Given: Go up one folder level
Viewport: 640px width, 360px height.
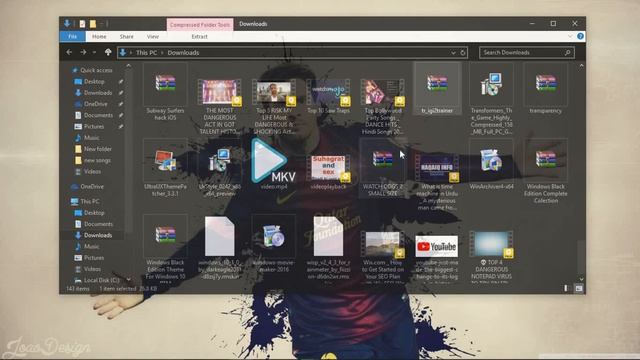Looking at the screenshot, I should coord(108,52).
